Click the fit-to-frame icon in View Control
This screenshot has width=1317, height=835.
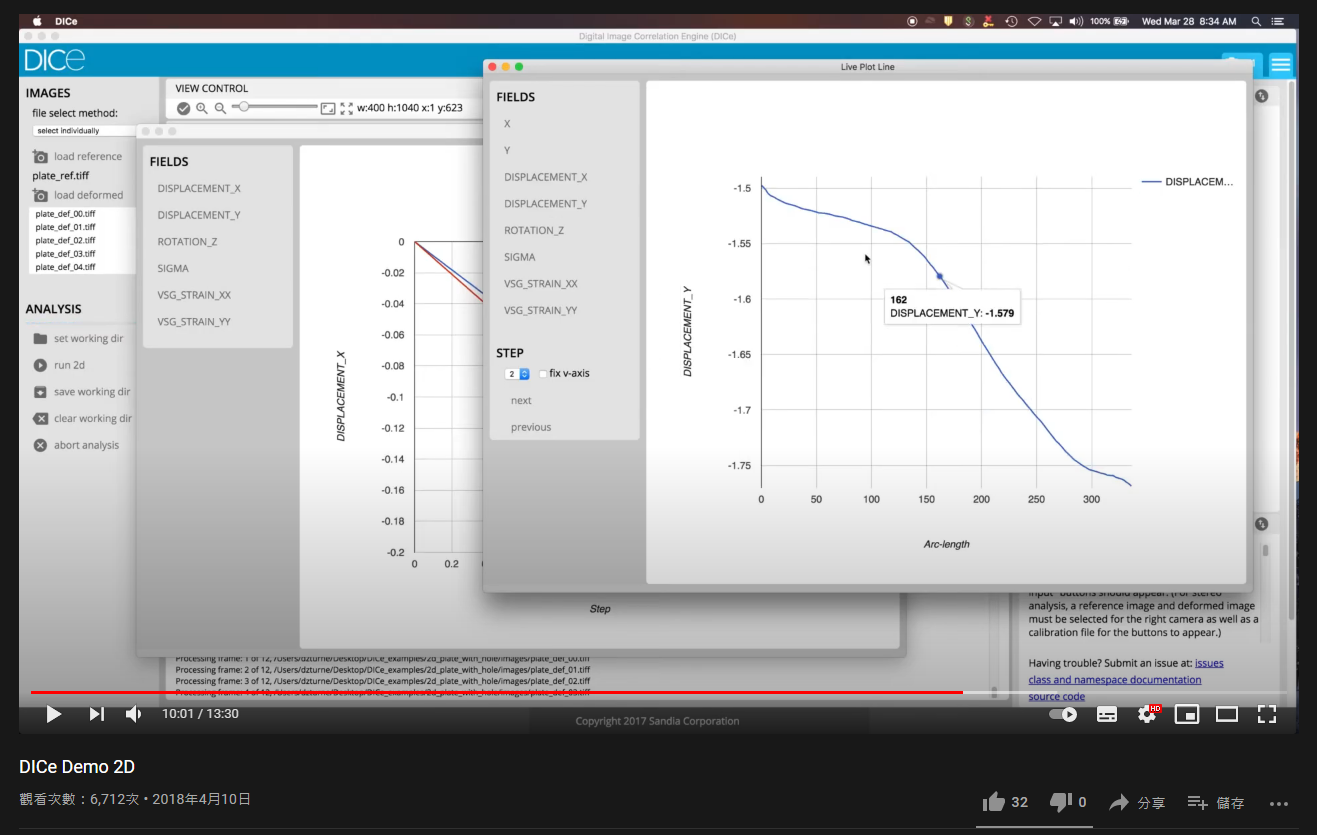pyautogui.click(x=328, y=108)
